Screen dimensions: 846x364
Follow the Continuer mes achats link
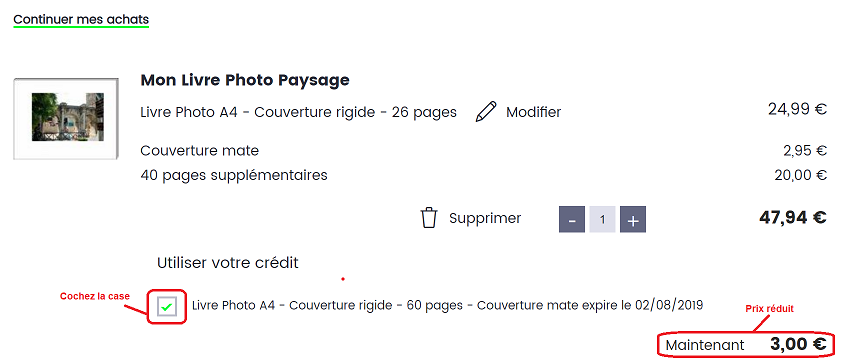coord(81,20)
